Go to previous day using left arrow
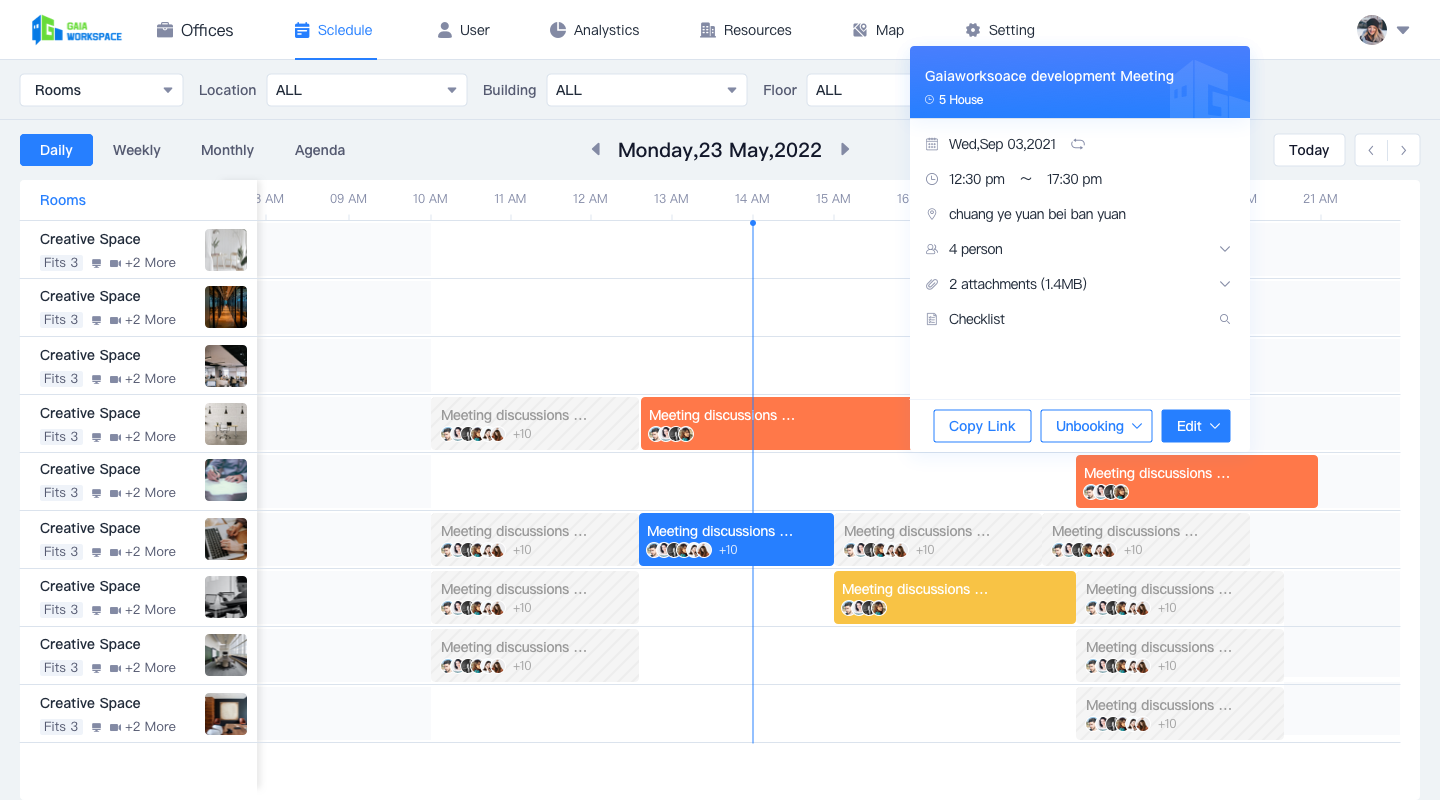1440x800 pixels. point(596,150)
